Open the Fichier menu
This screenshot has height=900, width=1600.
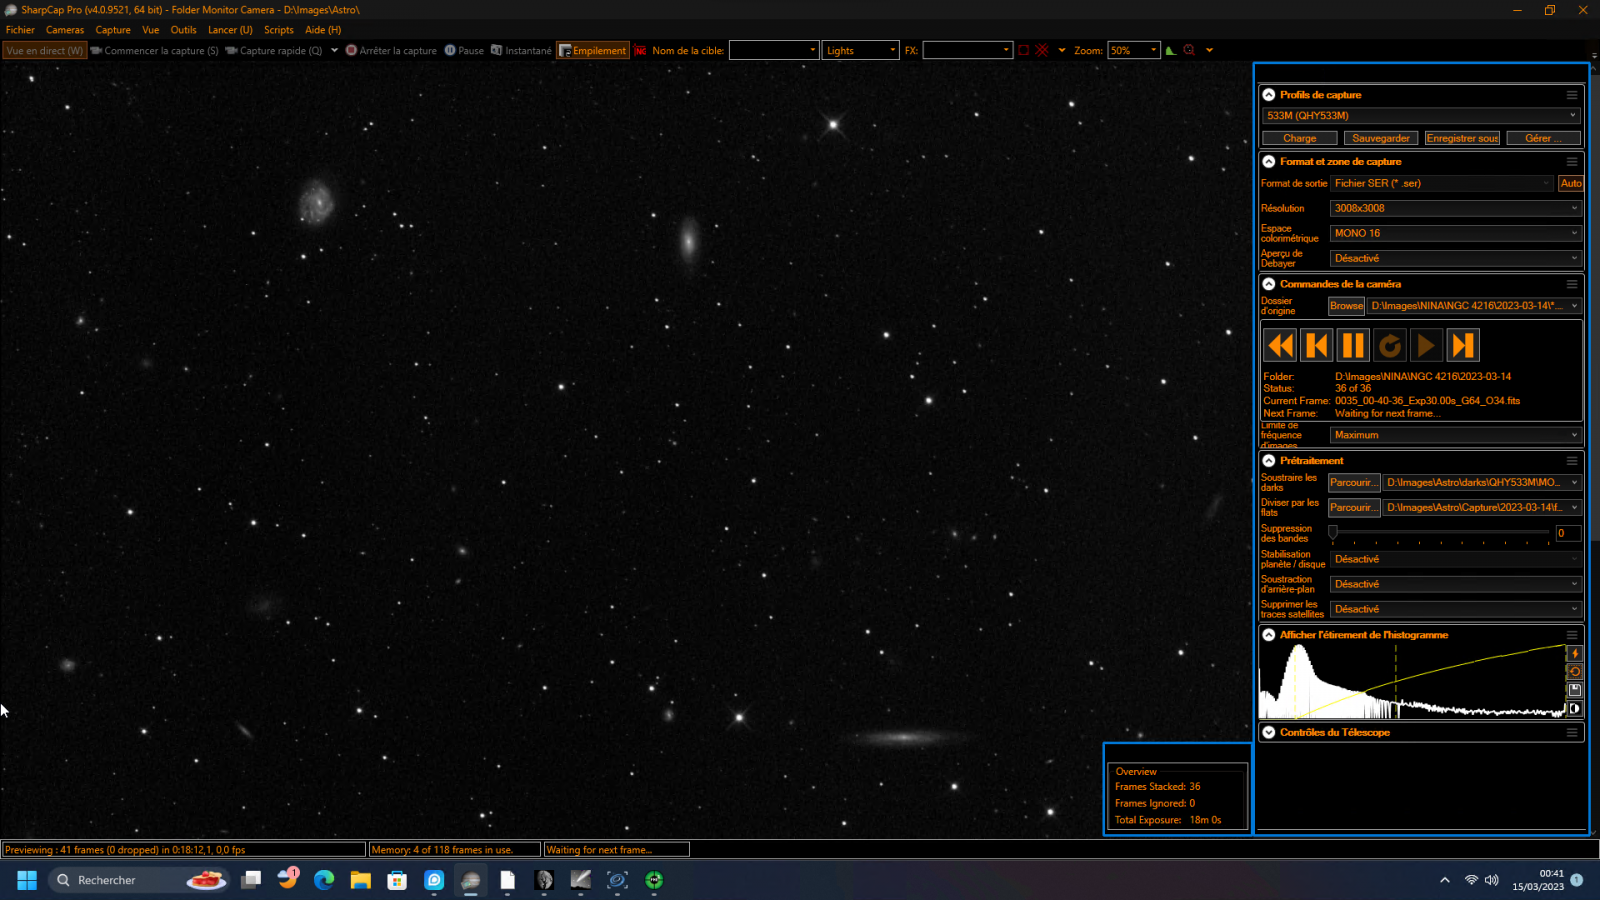[x=20, y=30]
